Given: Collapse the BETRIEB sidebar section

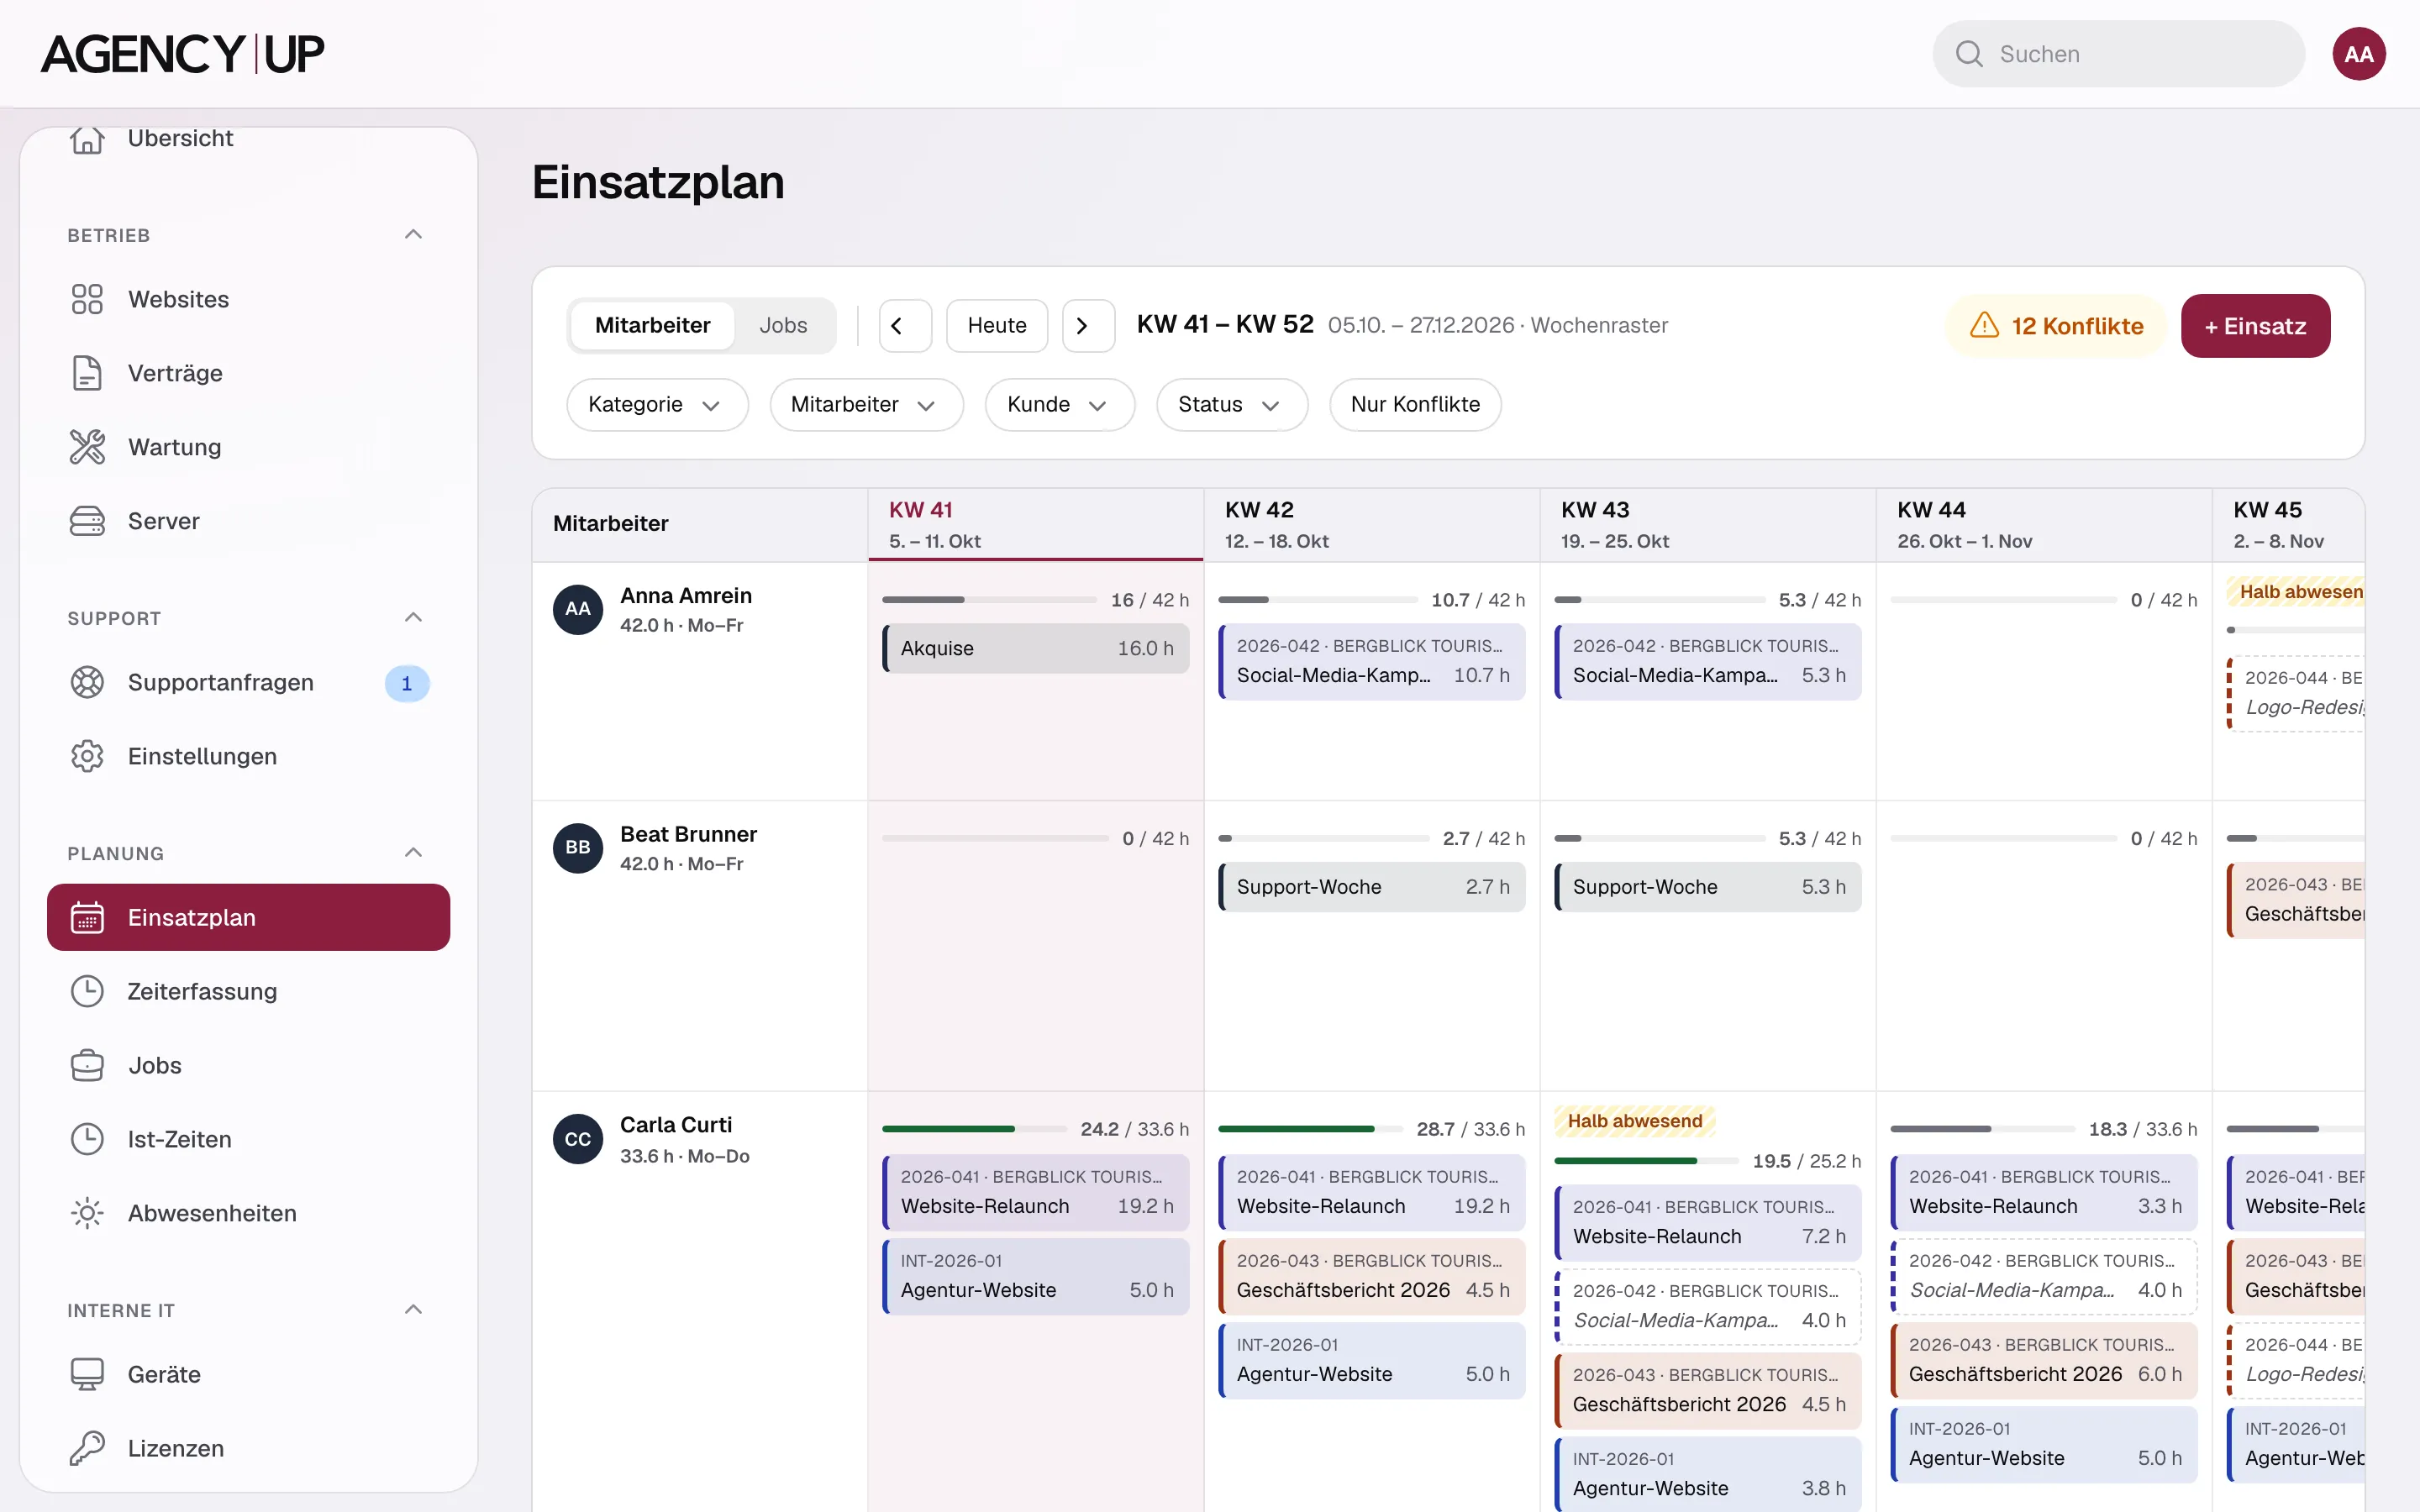Looking at the screenshot, I should click(x=413, y=234).
